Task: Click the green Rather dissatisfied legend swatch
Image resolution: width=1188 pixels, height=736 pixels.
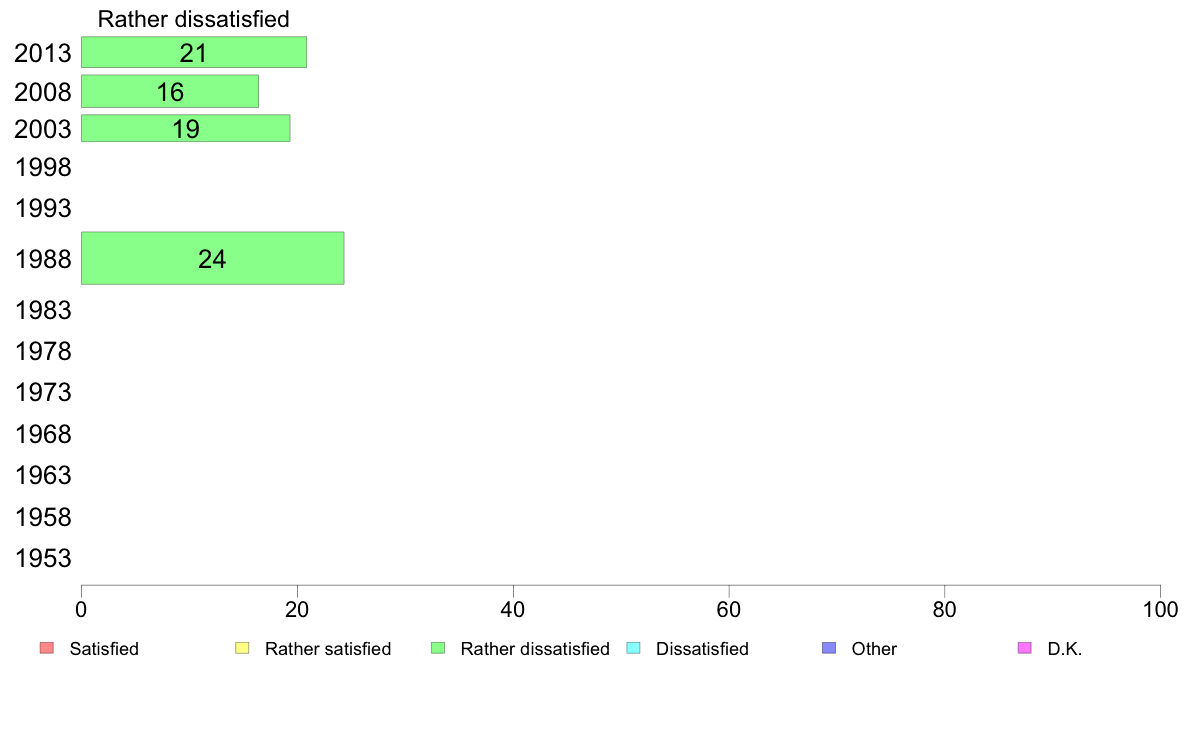Action: pyautogui.click(x=438, y=648)
